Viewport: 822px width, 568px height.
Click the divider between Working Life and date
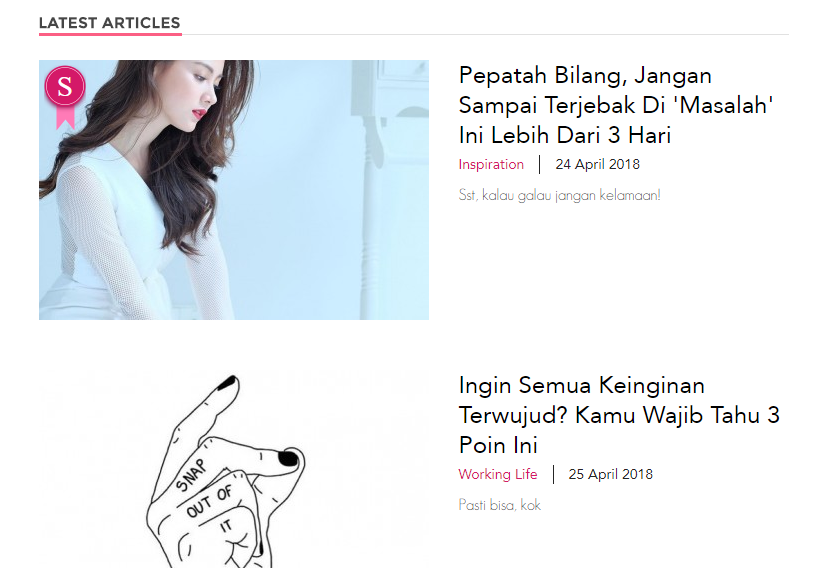pos(553,474)
